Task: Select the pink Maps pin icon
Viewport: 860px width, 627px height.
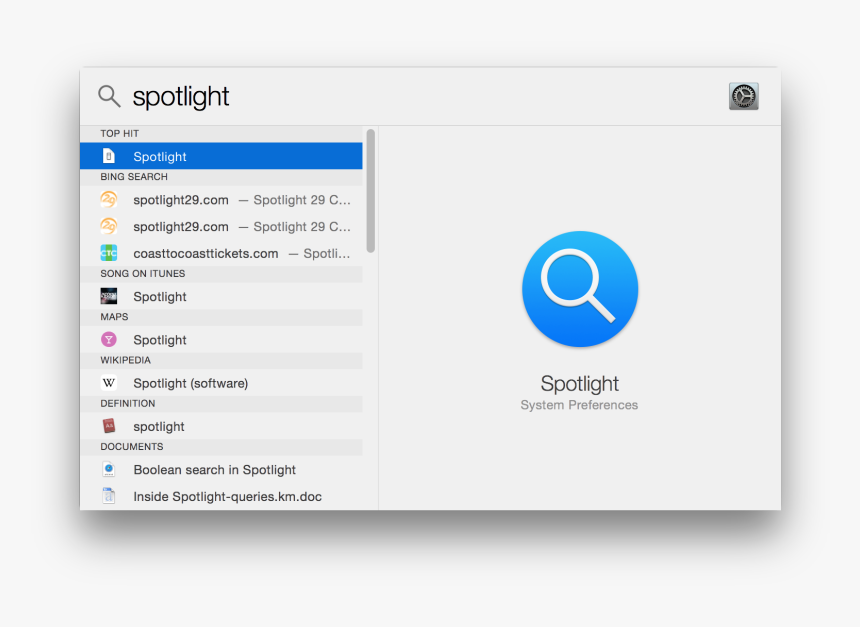Action: coord(109,340)
